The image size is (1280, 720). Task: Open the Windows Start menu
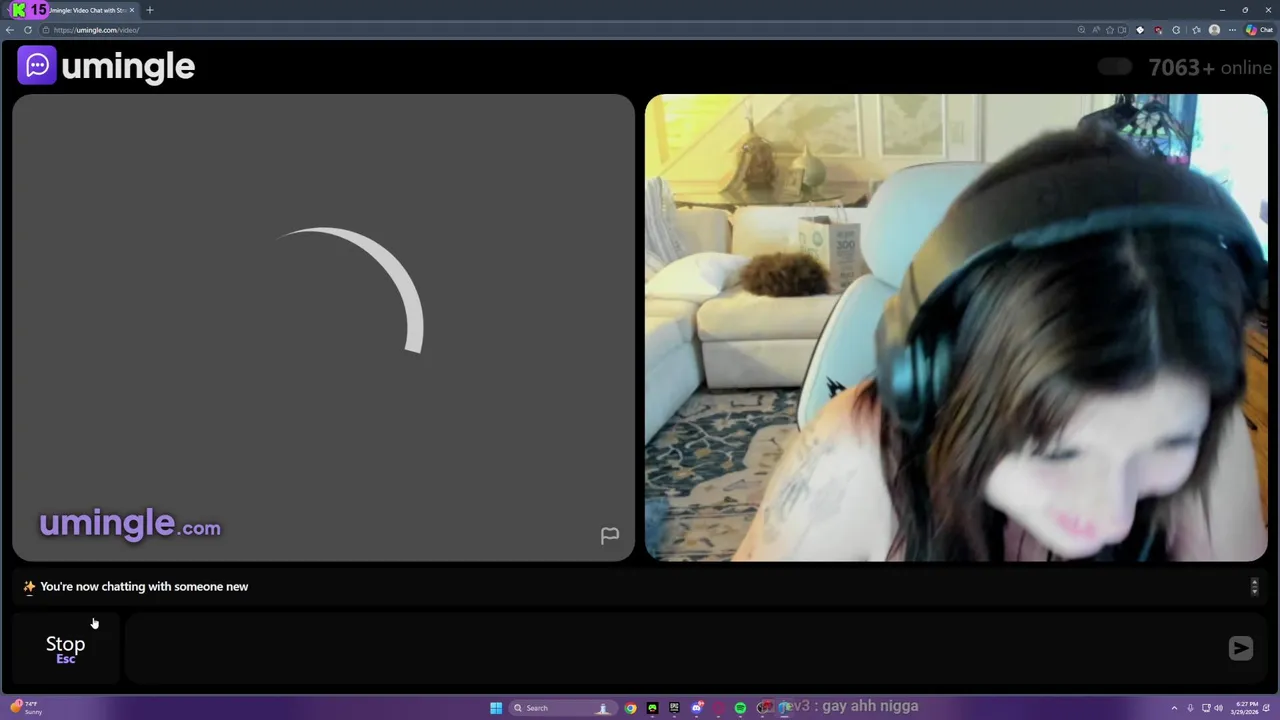496,708
